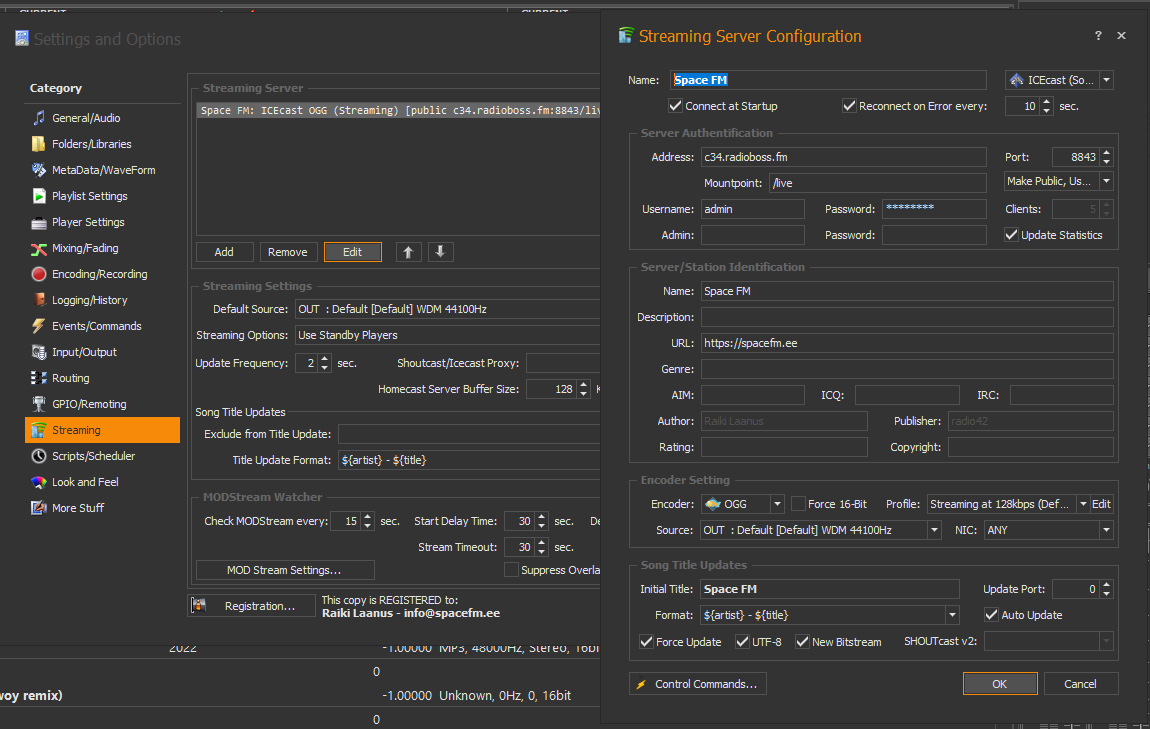The width and height of the screenshot is (1150, 729).
Task: Disable the Auto Update checkbox
Action: point(992,615)
